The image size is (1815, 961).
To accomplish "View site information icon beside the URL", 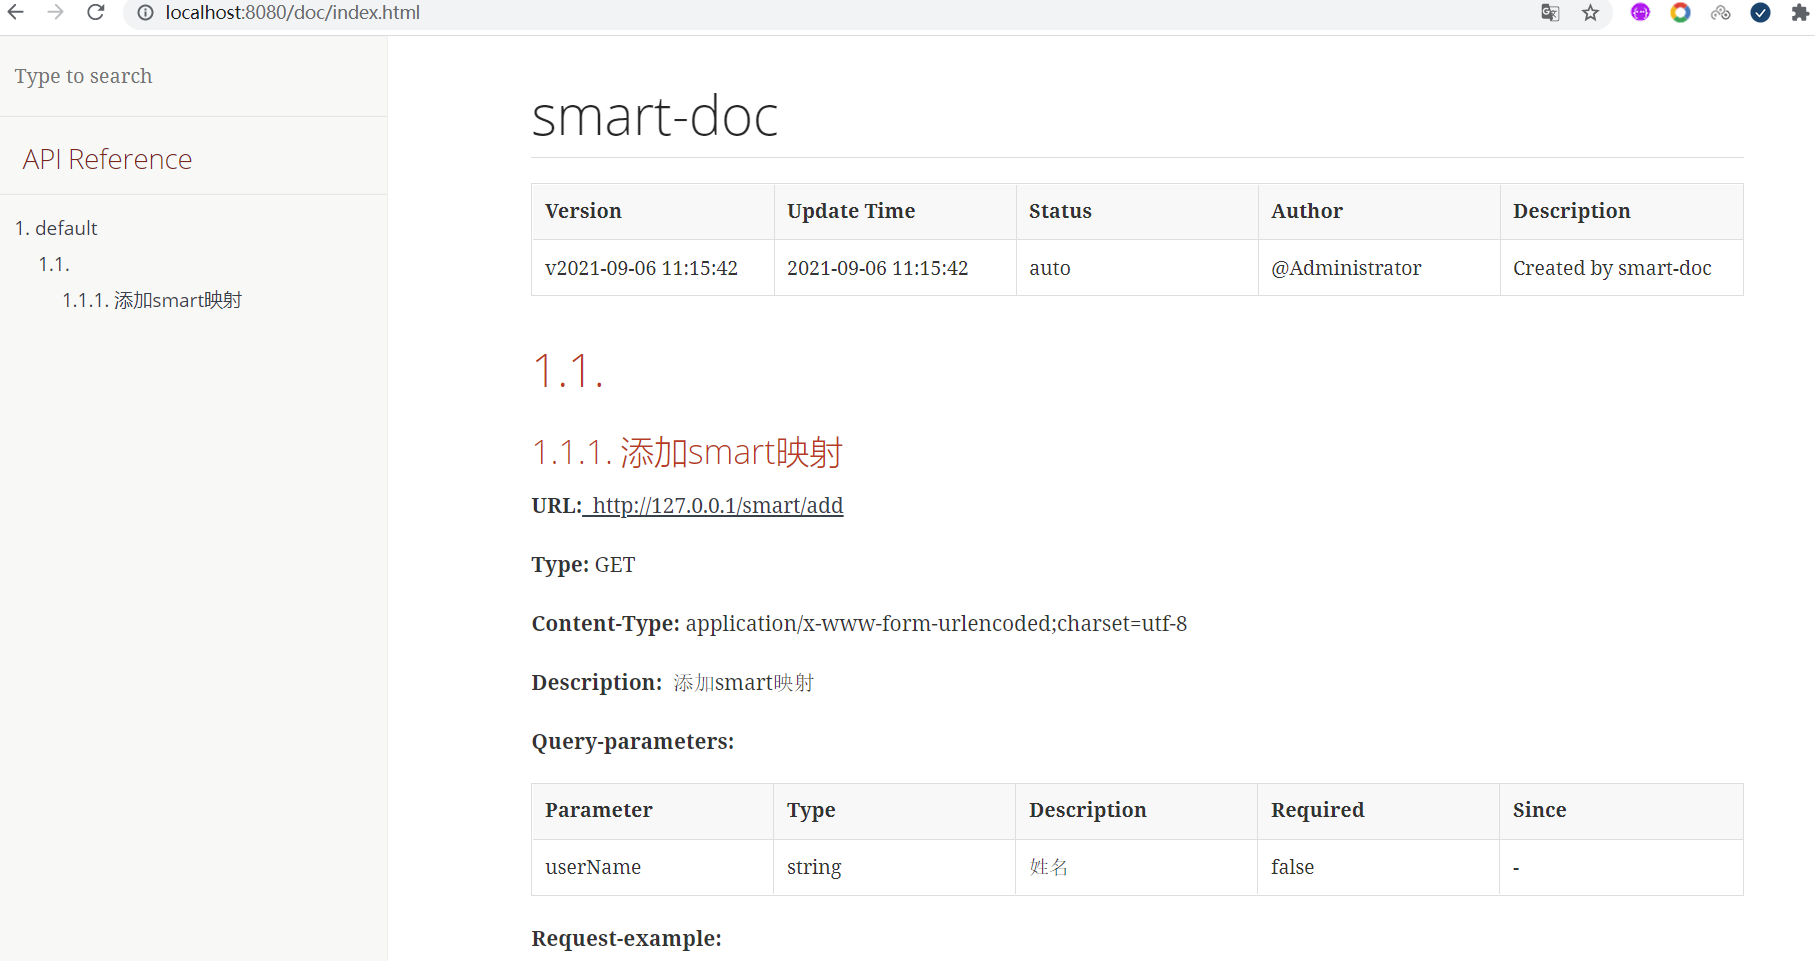I will click(145, 13).
